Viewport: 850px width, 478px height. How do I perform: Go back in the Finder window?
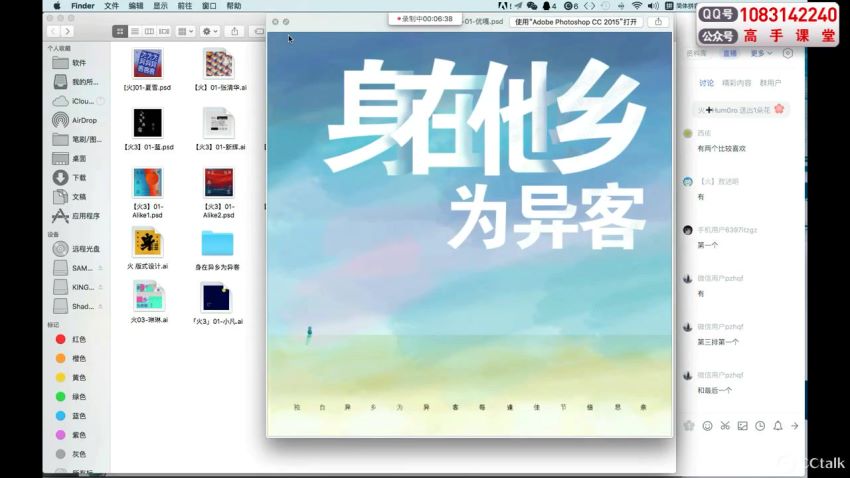53,31
